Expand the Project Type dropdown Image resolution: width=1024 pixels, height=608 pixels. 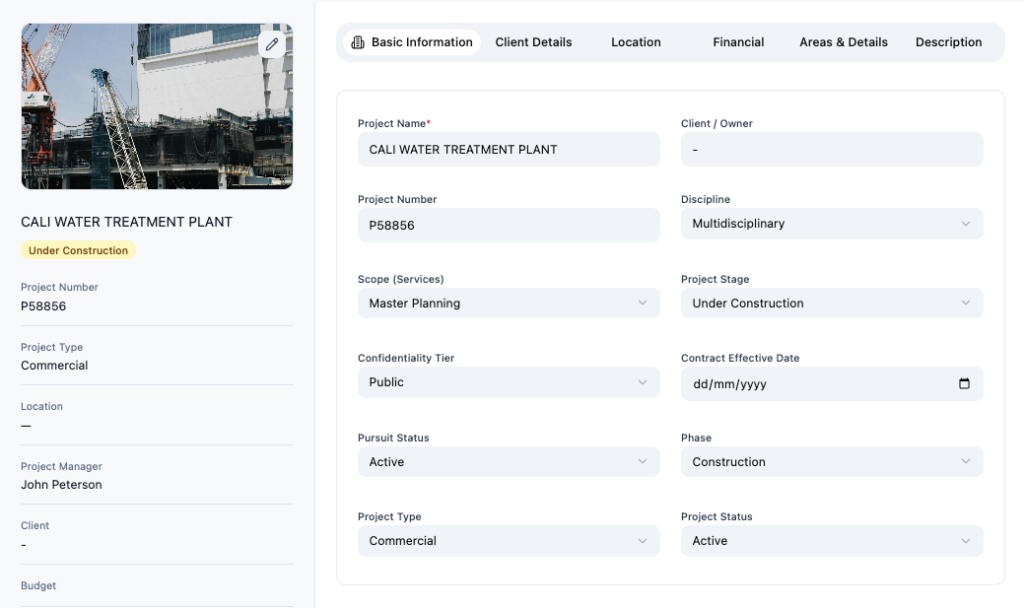click(508, 541)
